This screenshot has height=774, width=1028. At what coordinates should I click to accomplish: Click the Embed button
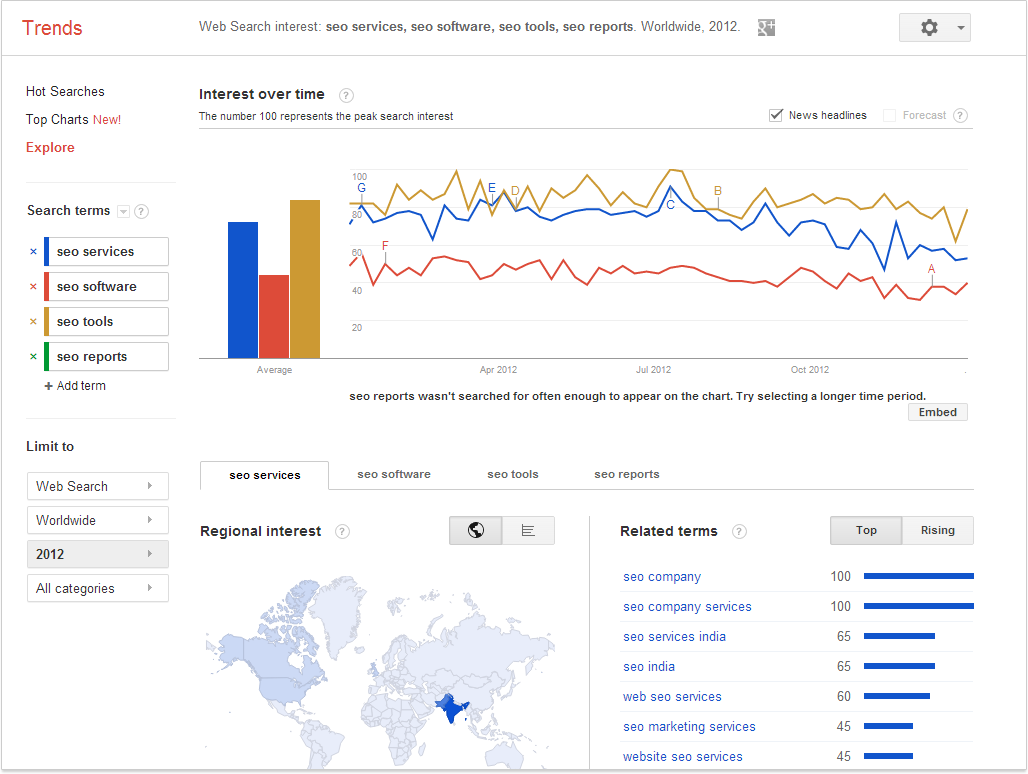(x=938, y=412)
